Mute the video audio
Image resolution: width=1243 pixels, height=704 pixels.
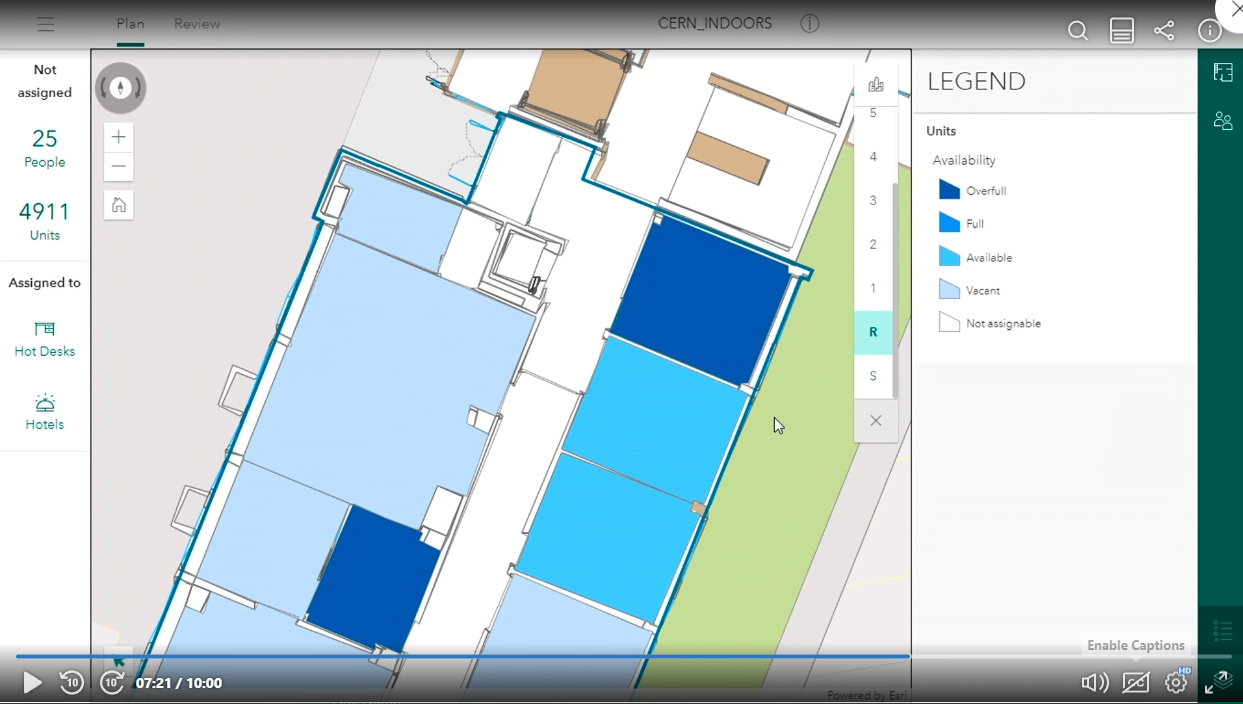[1095, 682]
